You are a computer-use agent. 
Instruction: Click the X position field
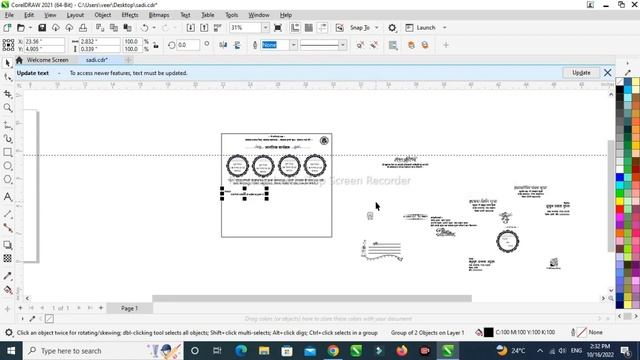(44, 42)
